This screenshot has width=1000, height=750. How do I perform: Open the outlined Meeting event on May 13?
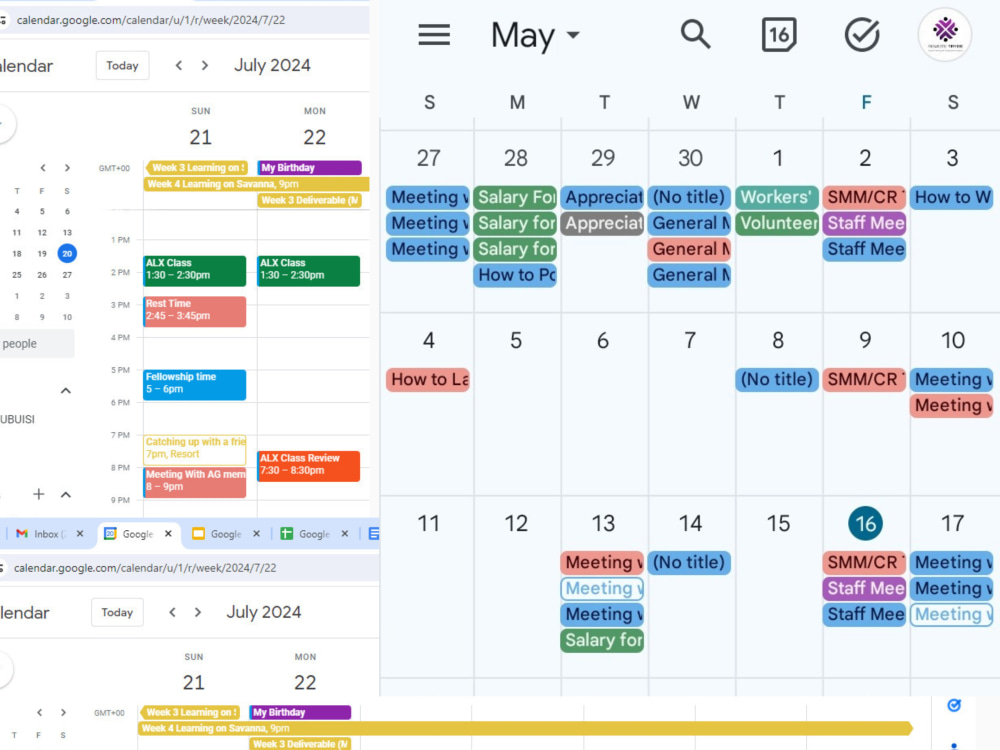(602, 589)
